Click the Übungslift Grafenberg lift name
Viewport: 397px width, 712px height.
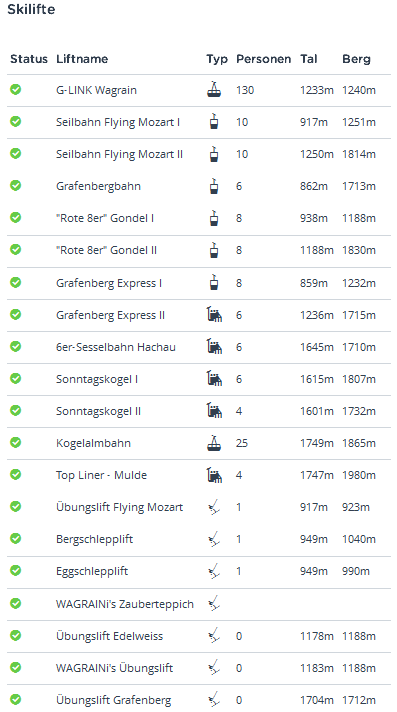click(x=114, y=700)
